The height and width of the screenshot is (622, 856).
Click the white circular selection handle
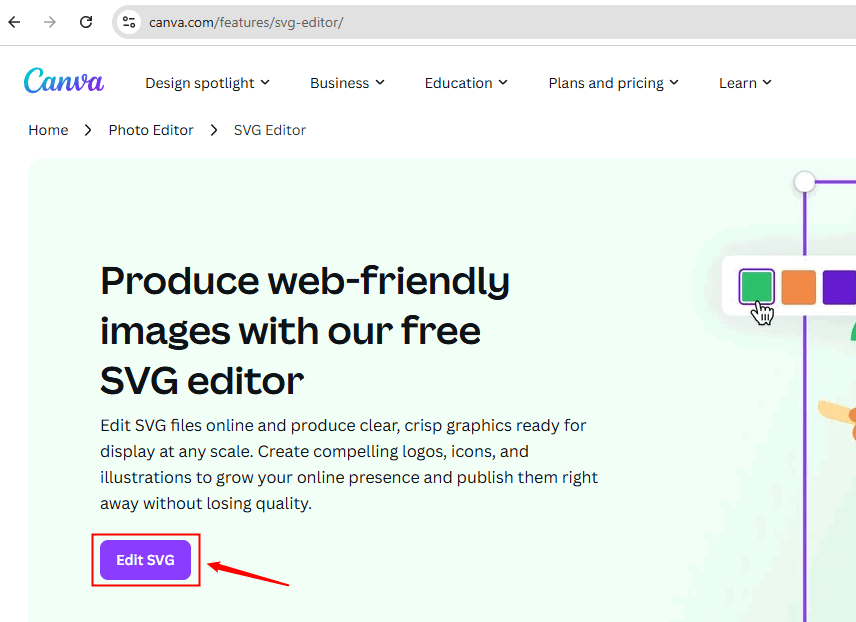pyautogui.click(x=804, y=181)
